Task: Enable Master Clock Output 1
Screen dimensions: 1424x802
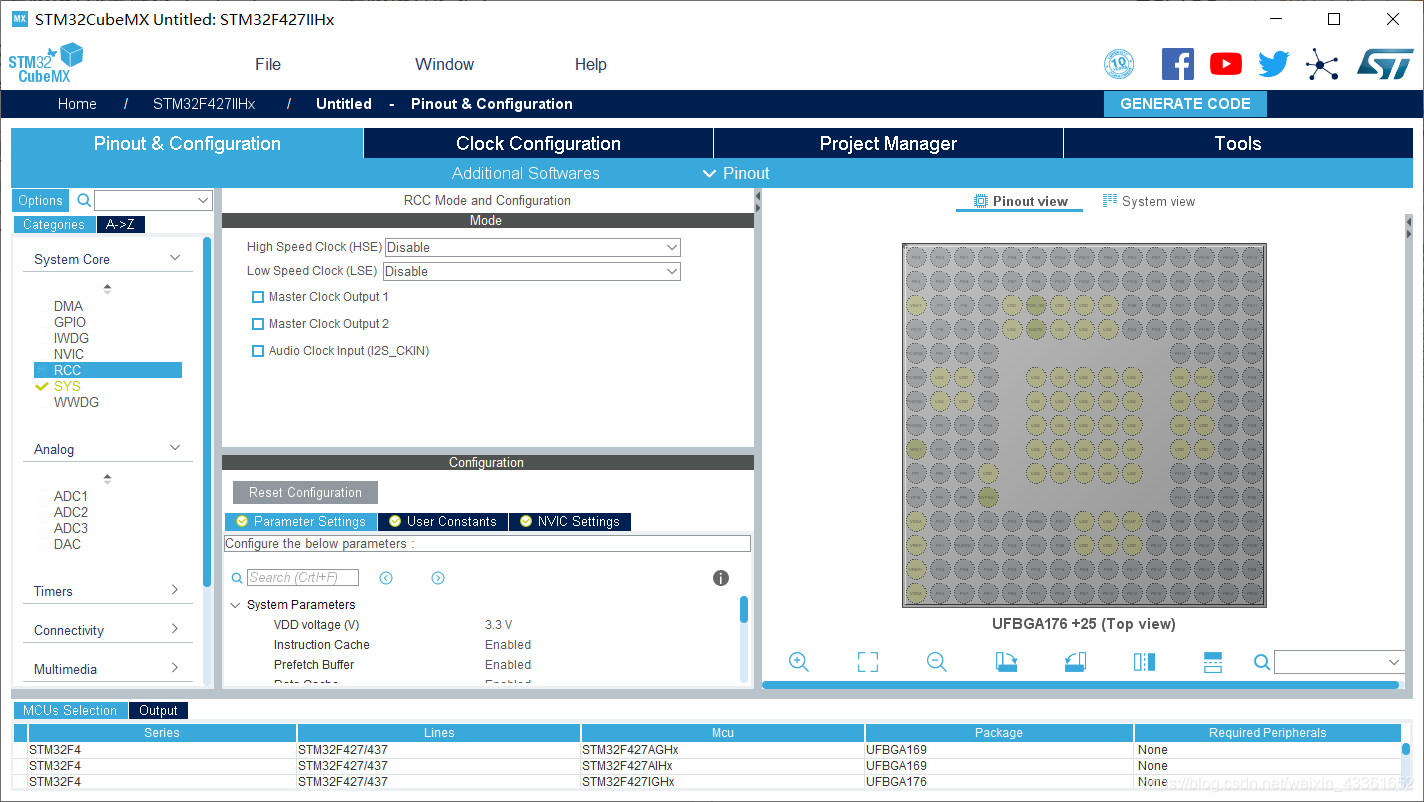Action: pos(258,297)
